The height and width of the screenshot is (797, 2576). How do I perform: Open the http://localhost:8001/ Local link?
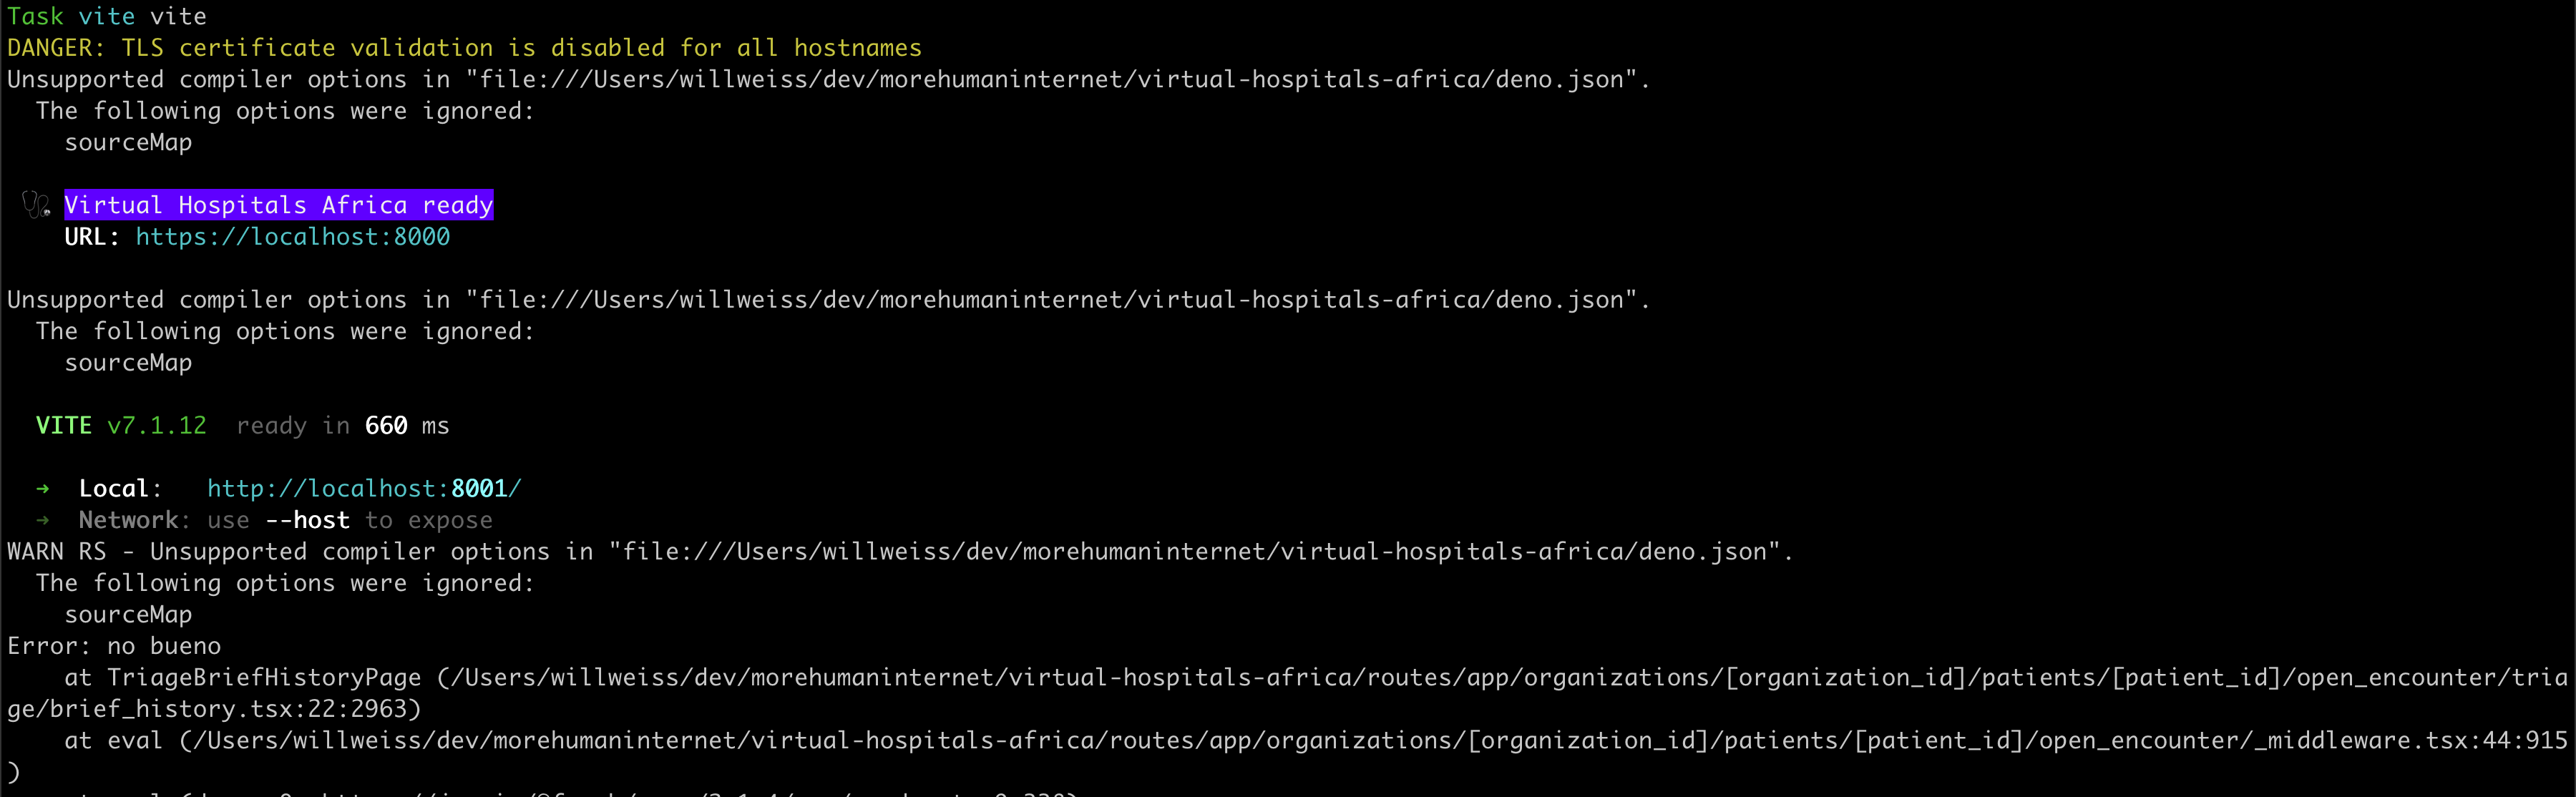click(364, 489)
